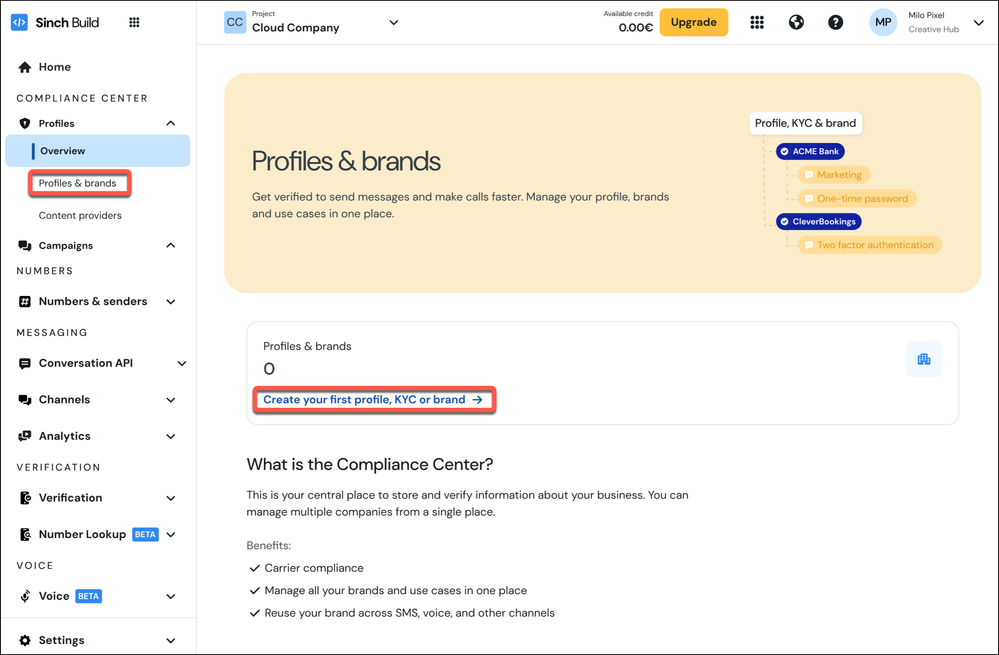Open Content providers sidebar item
Screen dimensions: 999x655
point(80,215)
